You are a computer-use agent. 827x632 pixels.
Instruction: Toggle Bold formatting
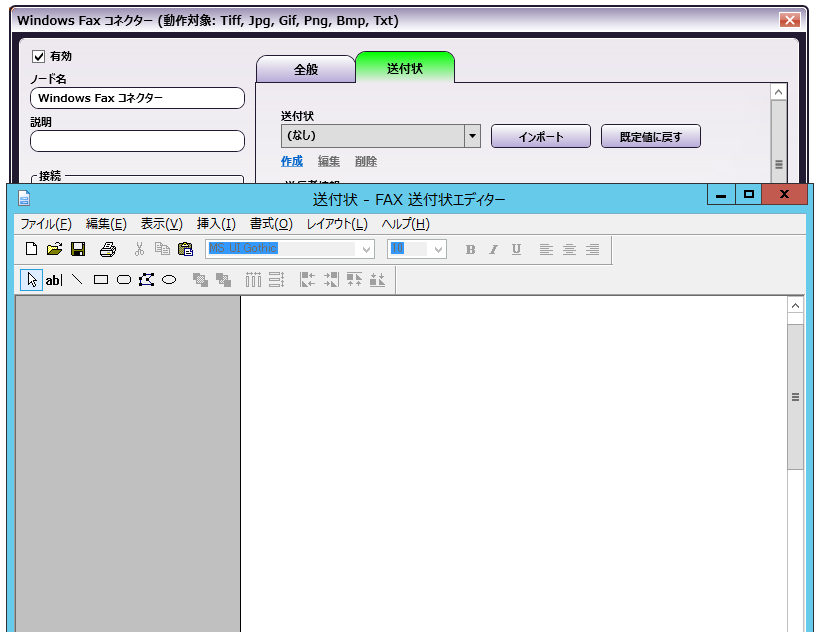coord(470,250)
